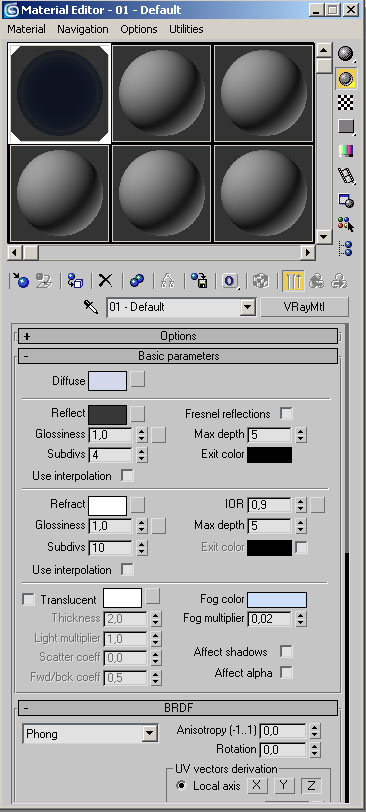Open the Utilities menu
The image size is (366, 812).
186,30
